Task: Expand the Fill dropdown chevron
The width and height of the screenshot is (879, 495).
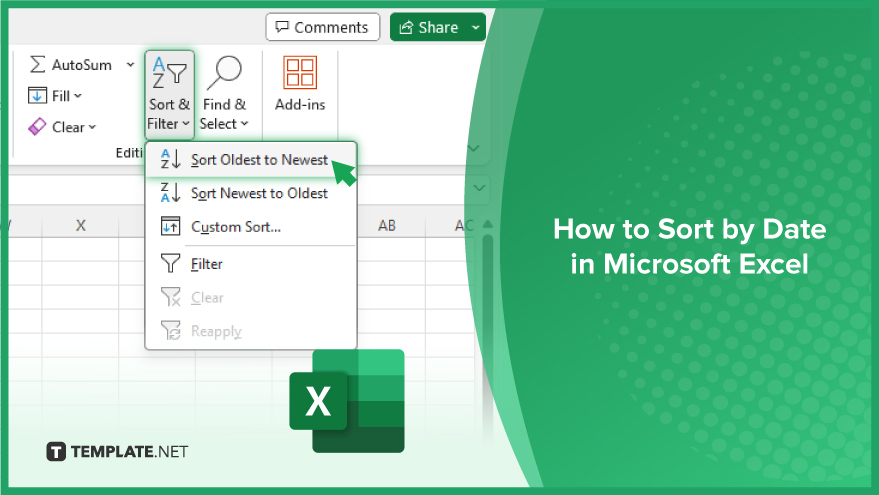Action: [x=78, y=96]
